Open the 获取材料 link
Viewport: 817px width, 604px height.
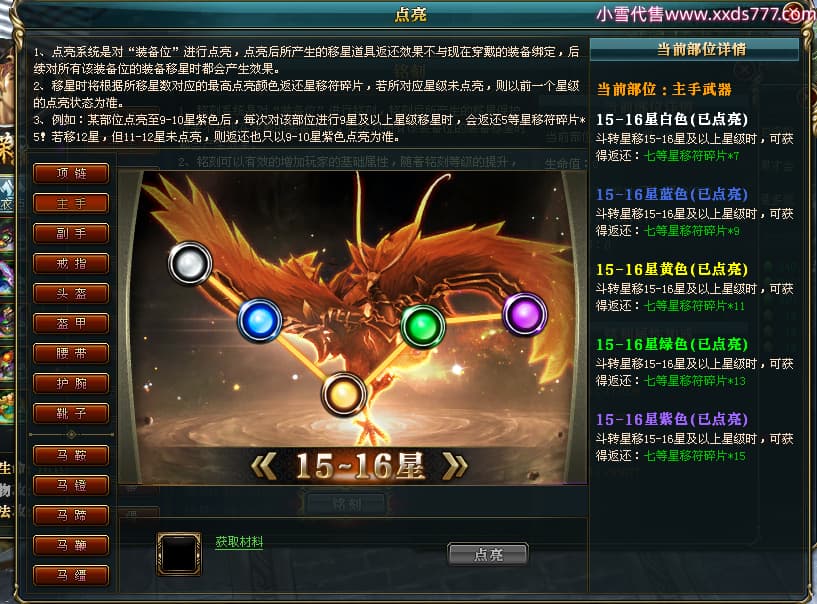point(239,542)
